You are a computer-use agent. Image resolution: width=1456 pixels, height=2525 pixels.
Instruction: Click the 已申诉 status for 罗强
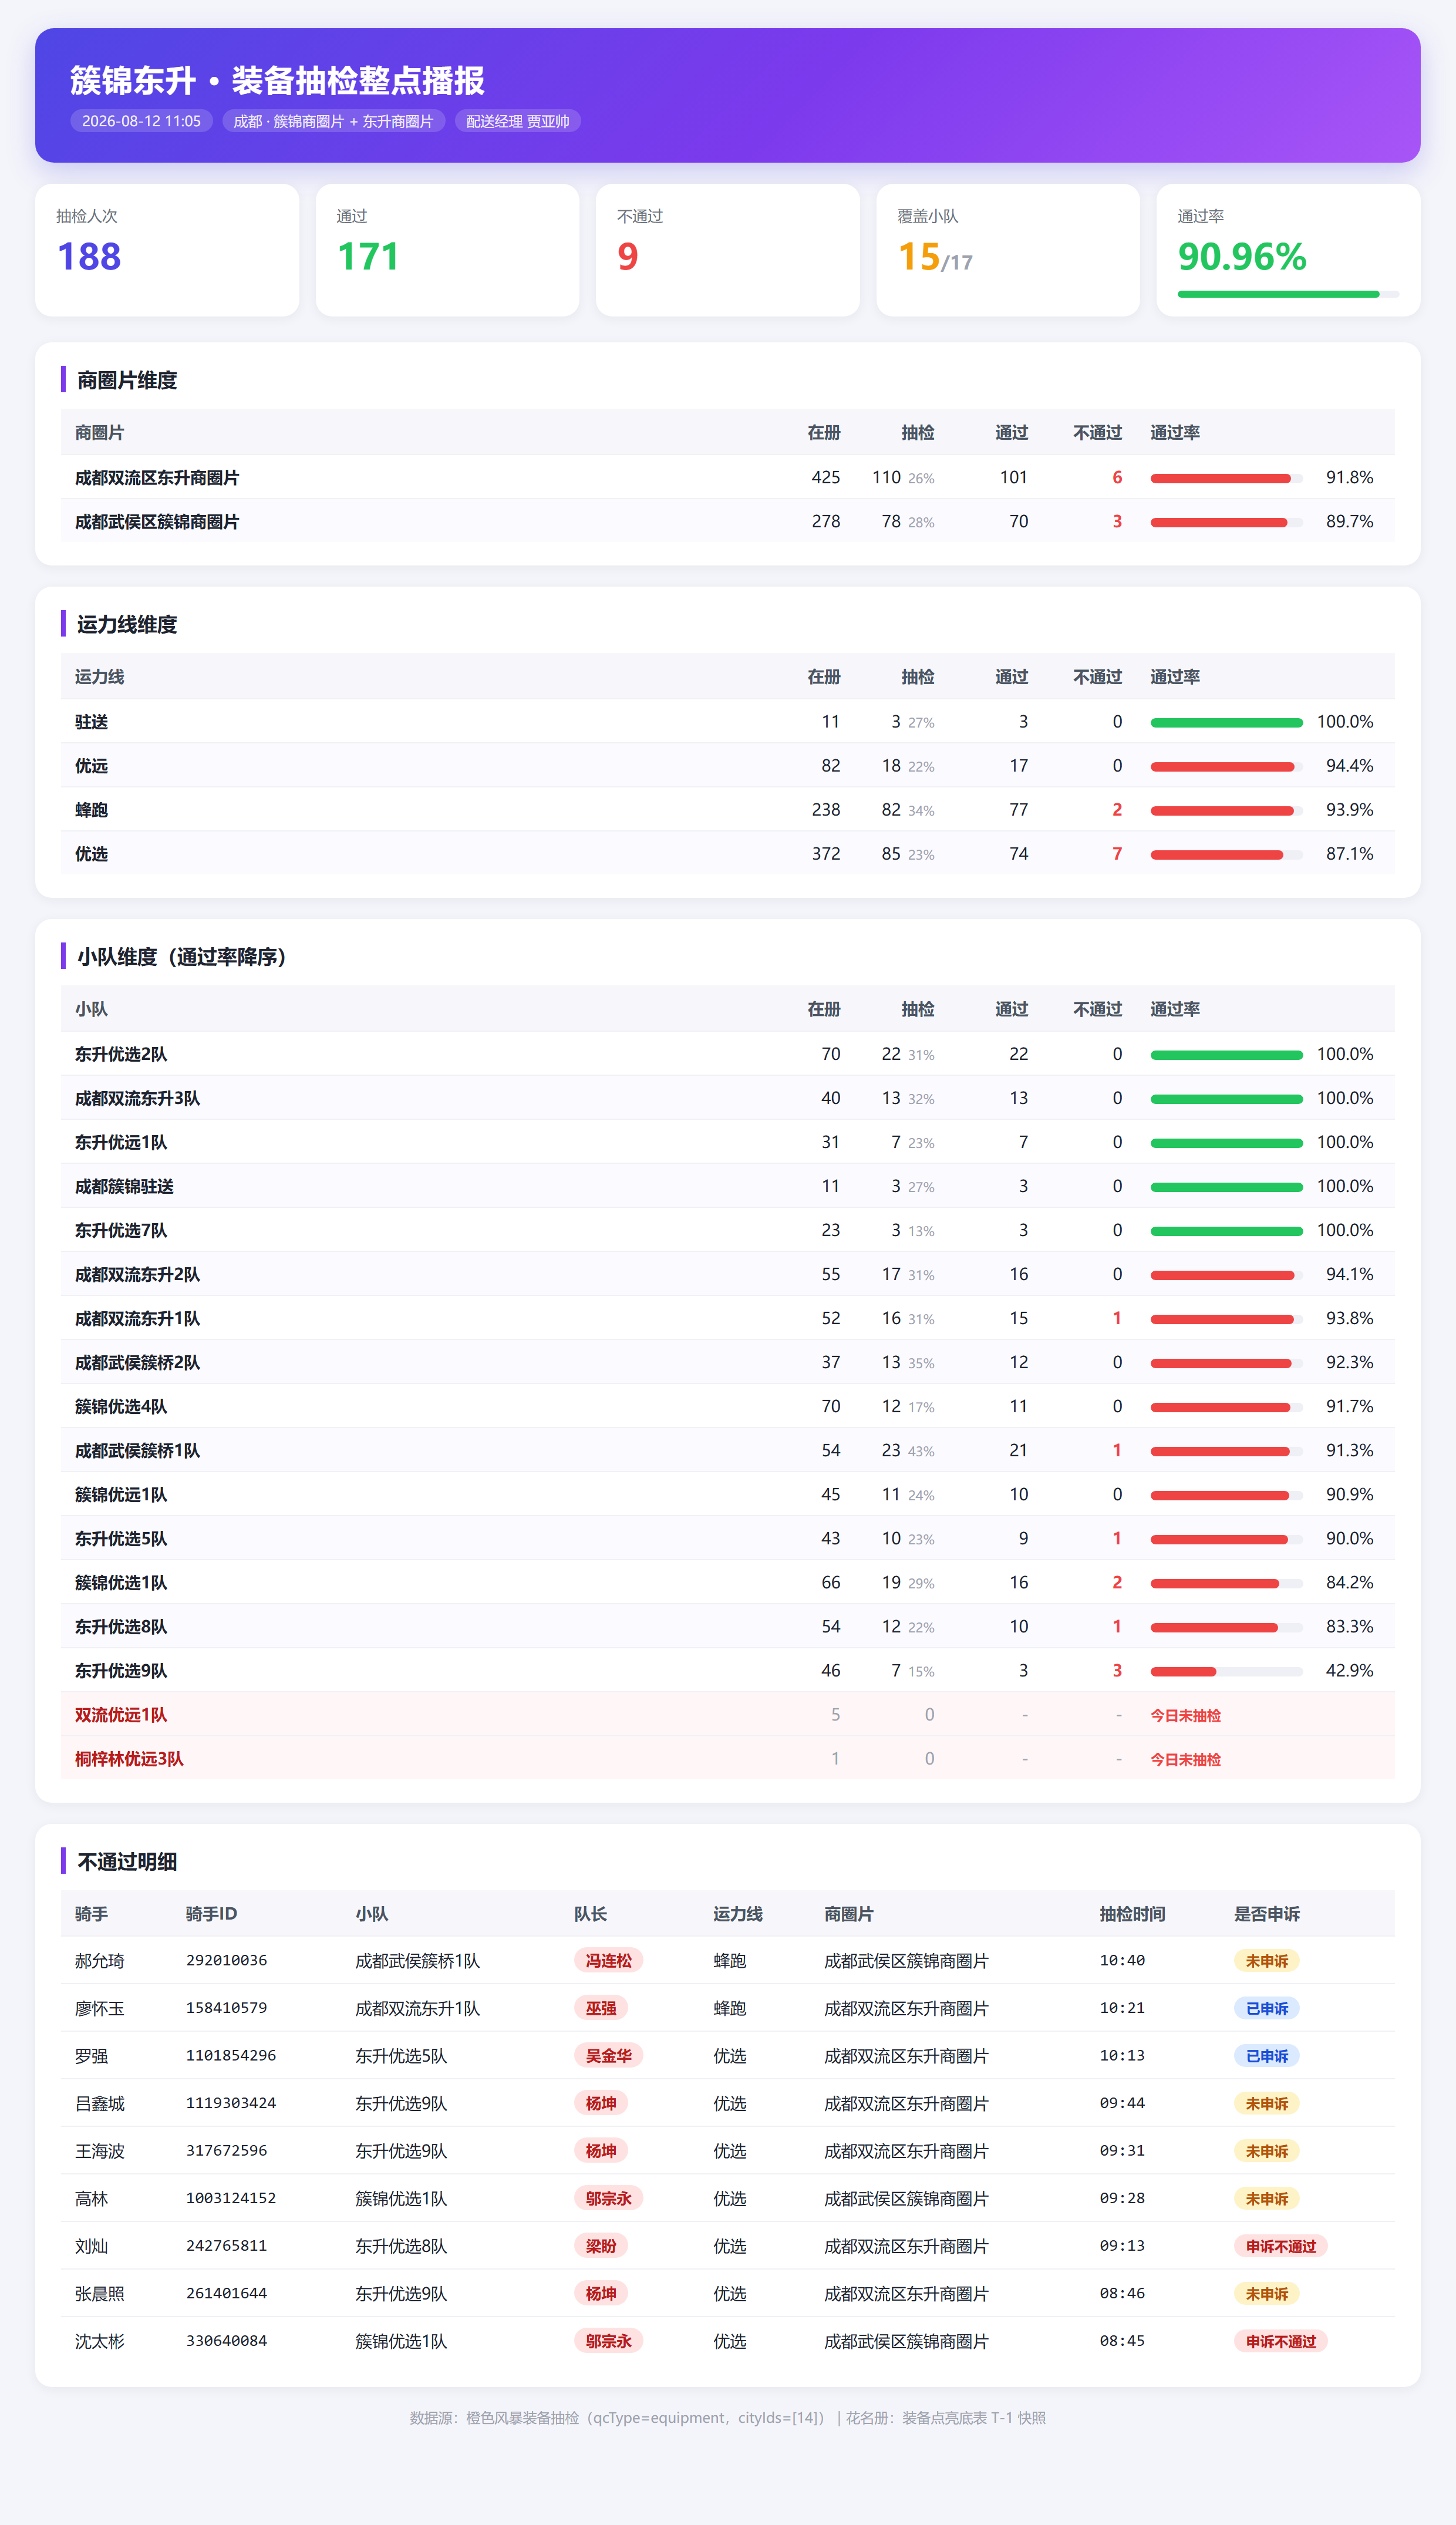(1266, 2055)
